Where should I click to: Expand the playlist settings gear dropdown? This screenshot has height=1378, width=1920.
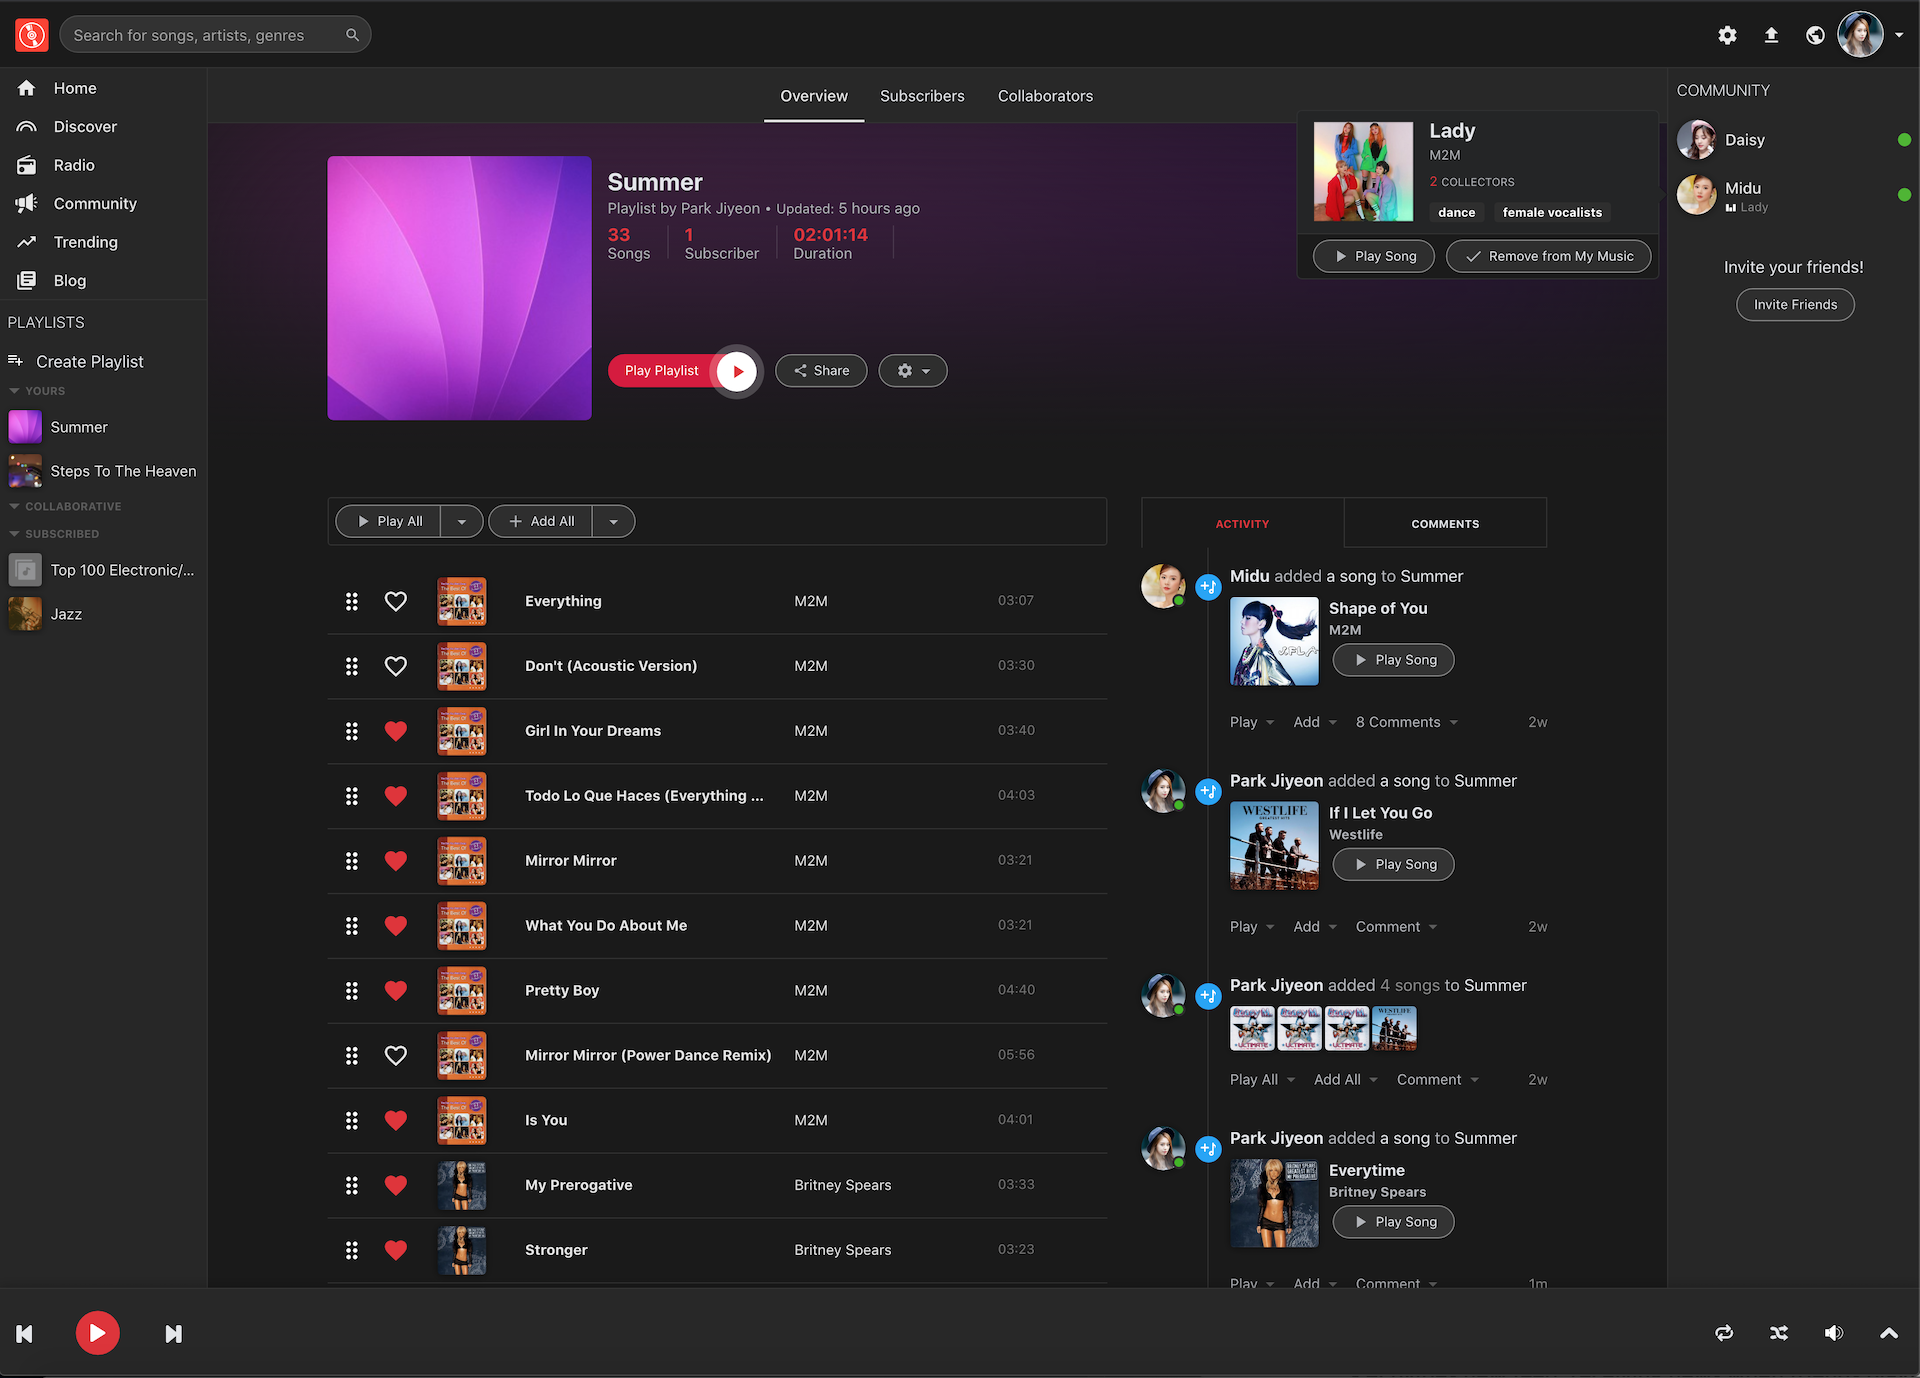[912, 370]
